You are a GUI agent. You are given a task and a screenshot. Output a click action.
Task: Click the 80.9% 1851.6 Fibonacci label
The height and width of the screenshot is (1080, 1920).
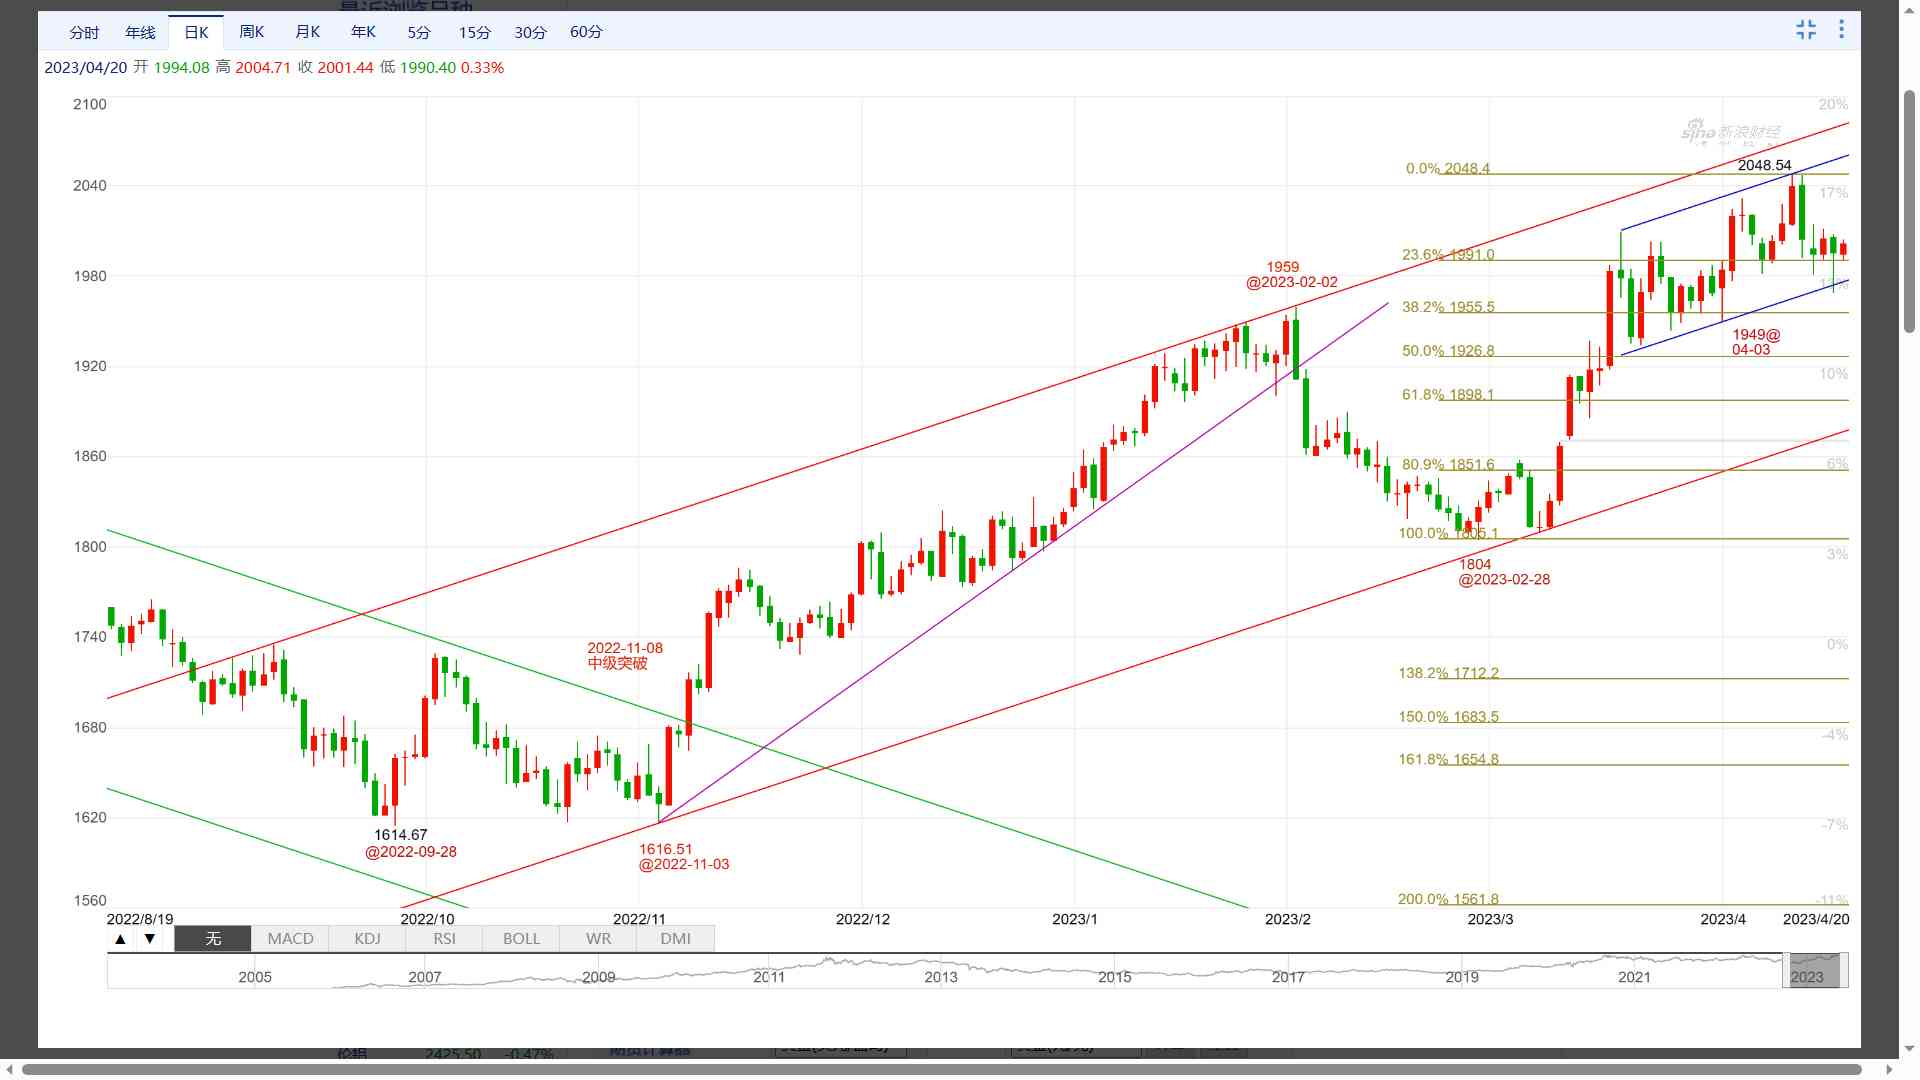point(1448,465)
